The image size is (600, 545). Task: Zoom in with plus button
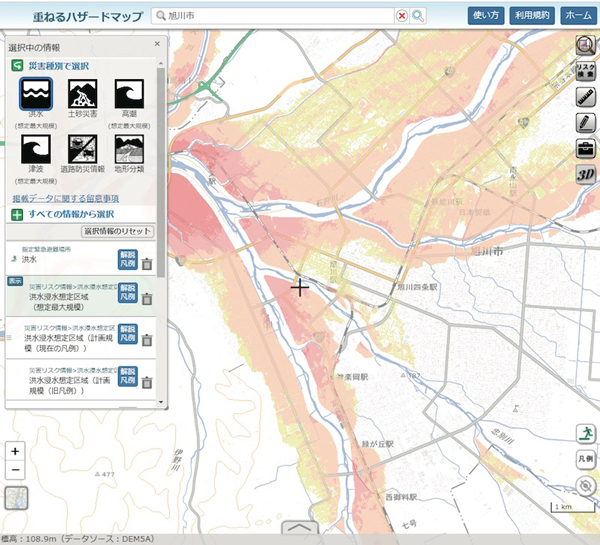15,451
